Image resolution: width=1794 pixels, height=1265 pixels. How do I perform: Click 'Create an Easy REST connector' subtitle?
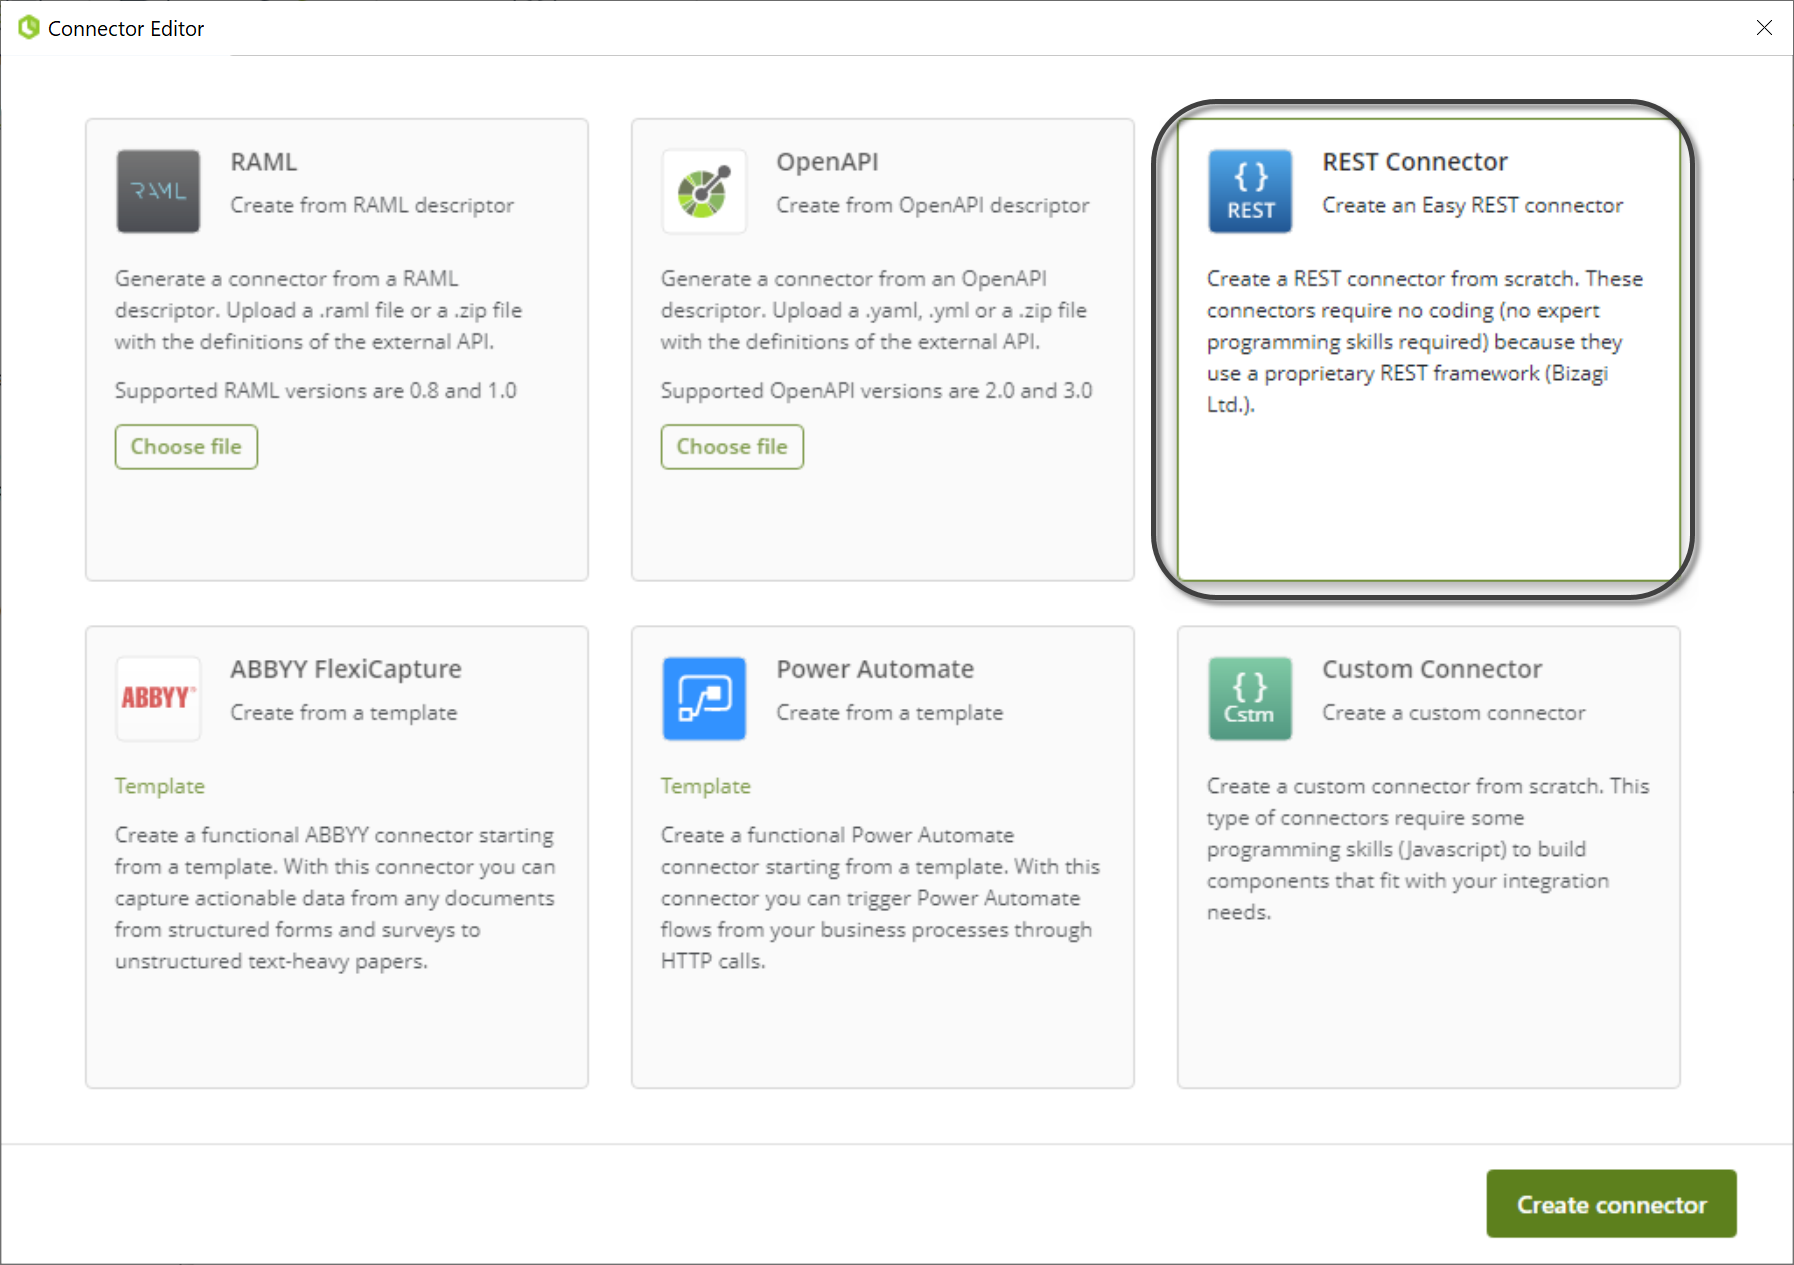(x=1472, y=205)
